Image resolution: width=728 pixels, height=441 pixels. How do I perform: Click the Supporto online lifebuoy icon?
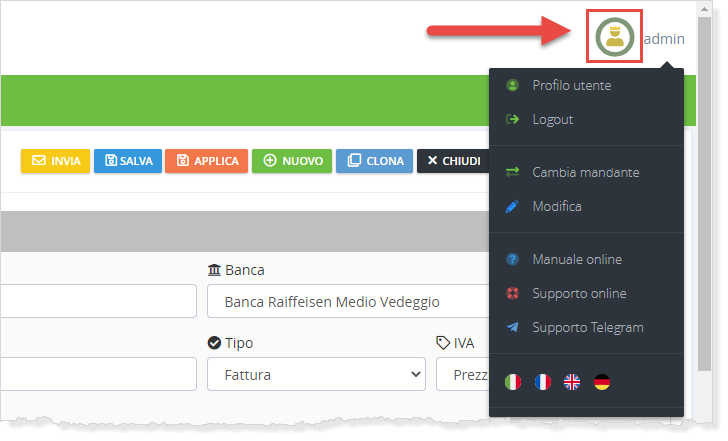(x=513, y=294)
